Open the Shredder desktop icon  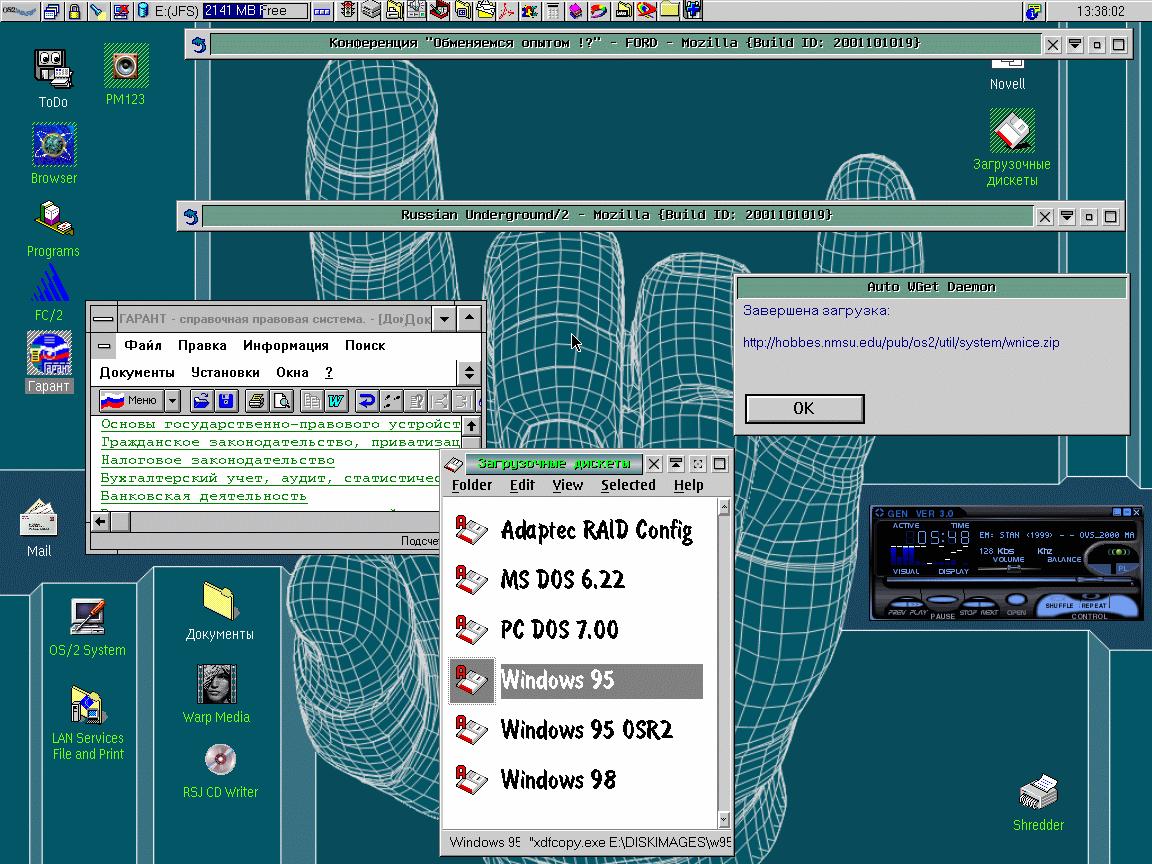click(1038, 802)
